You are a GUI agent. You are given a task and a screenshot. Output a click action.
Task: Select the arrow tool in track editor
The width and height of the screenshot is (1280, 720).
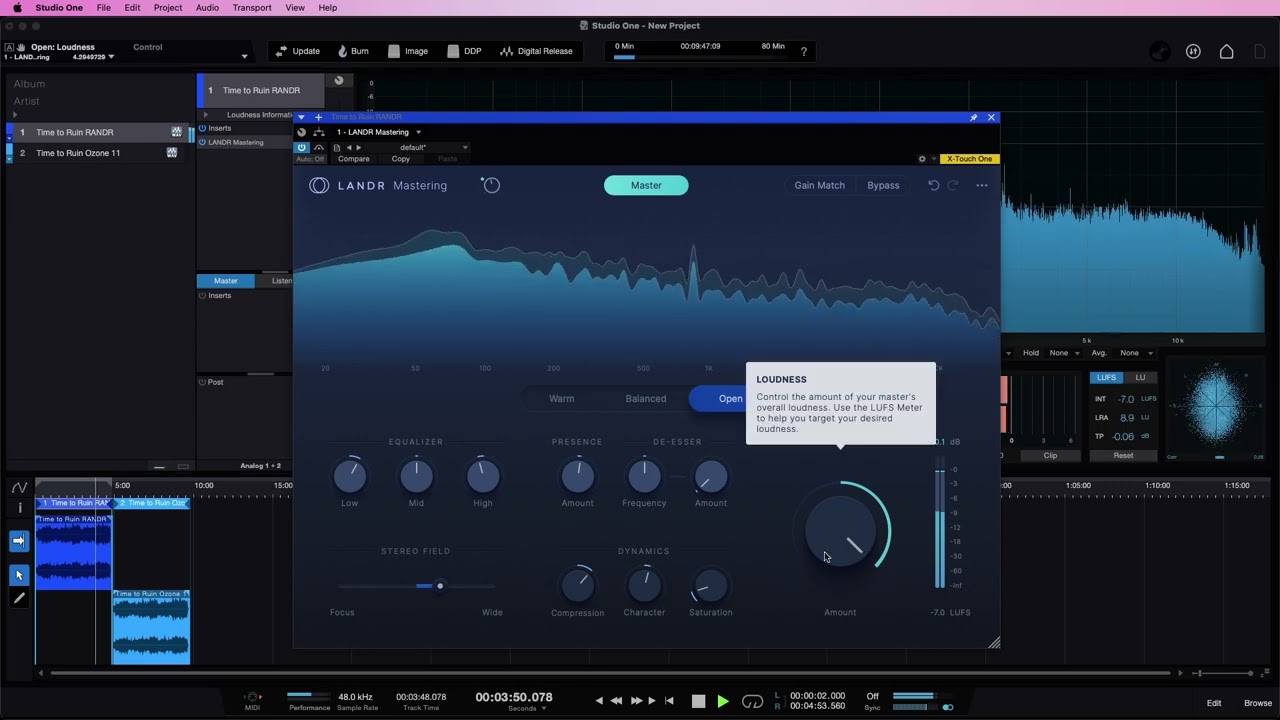[x=19, y=575]
